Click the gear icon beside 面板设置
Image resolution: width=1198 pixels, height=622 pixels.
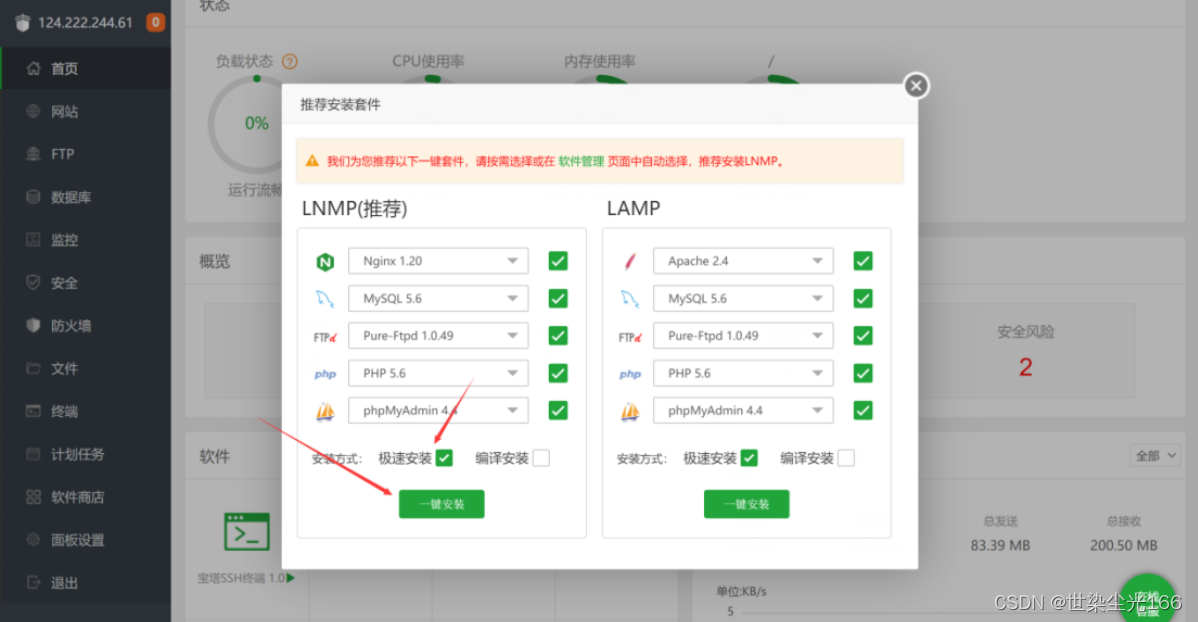pos(33,539)
